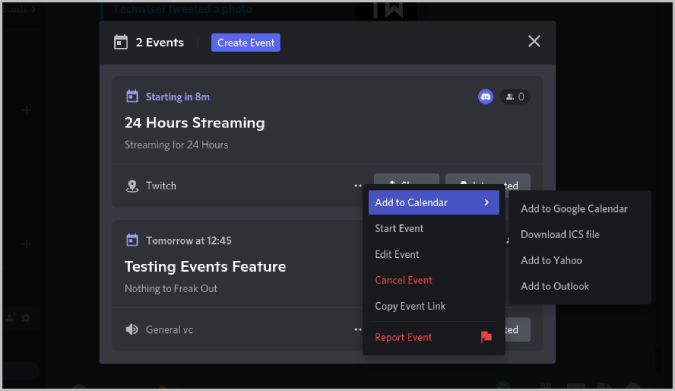The width and height of the screenshot is (675, 391).
Task: Click the Tomorrow at 12:45 label
Action: tap(189, 241)
